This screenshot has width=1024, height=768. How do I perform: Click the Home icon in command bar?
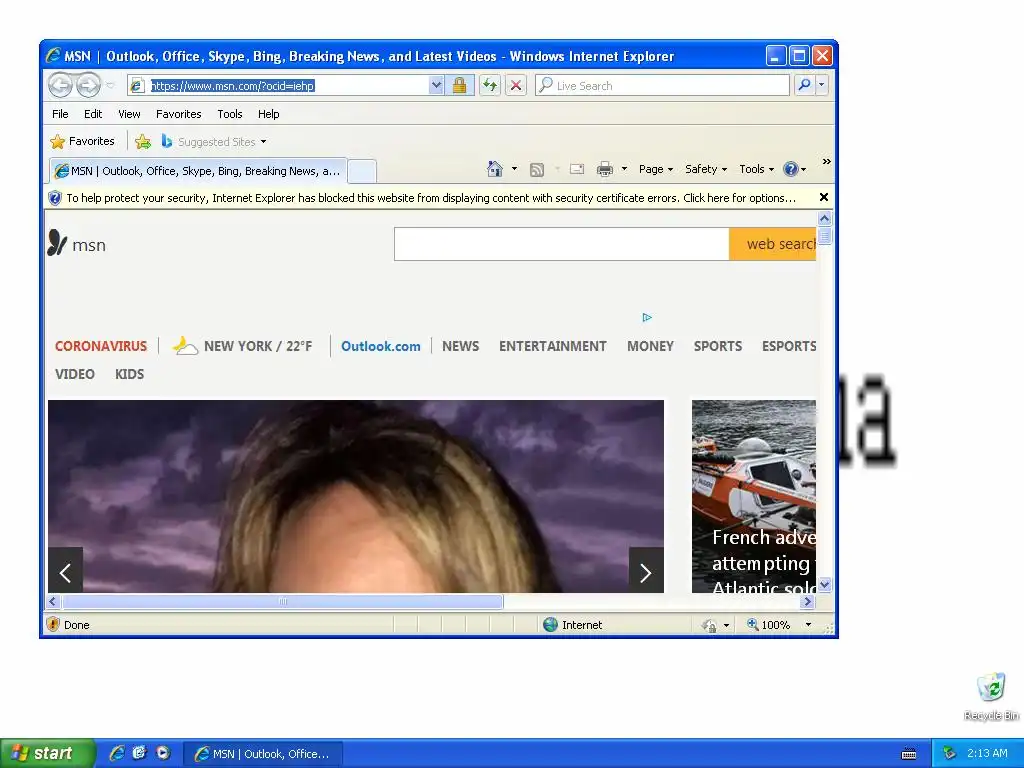[495, 169]
